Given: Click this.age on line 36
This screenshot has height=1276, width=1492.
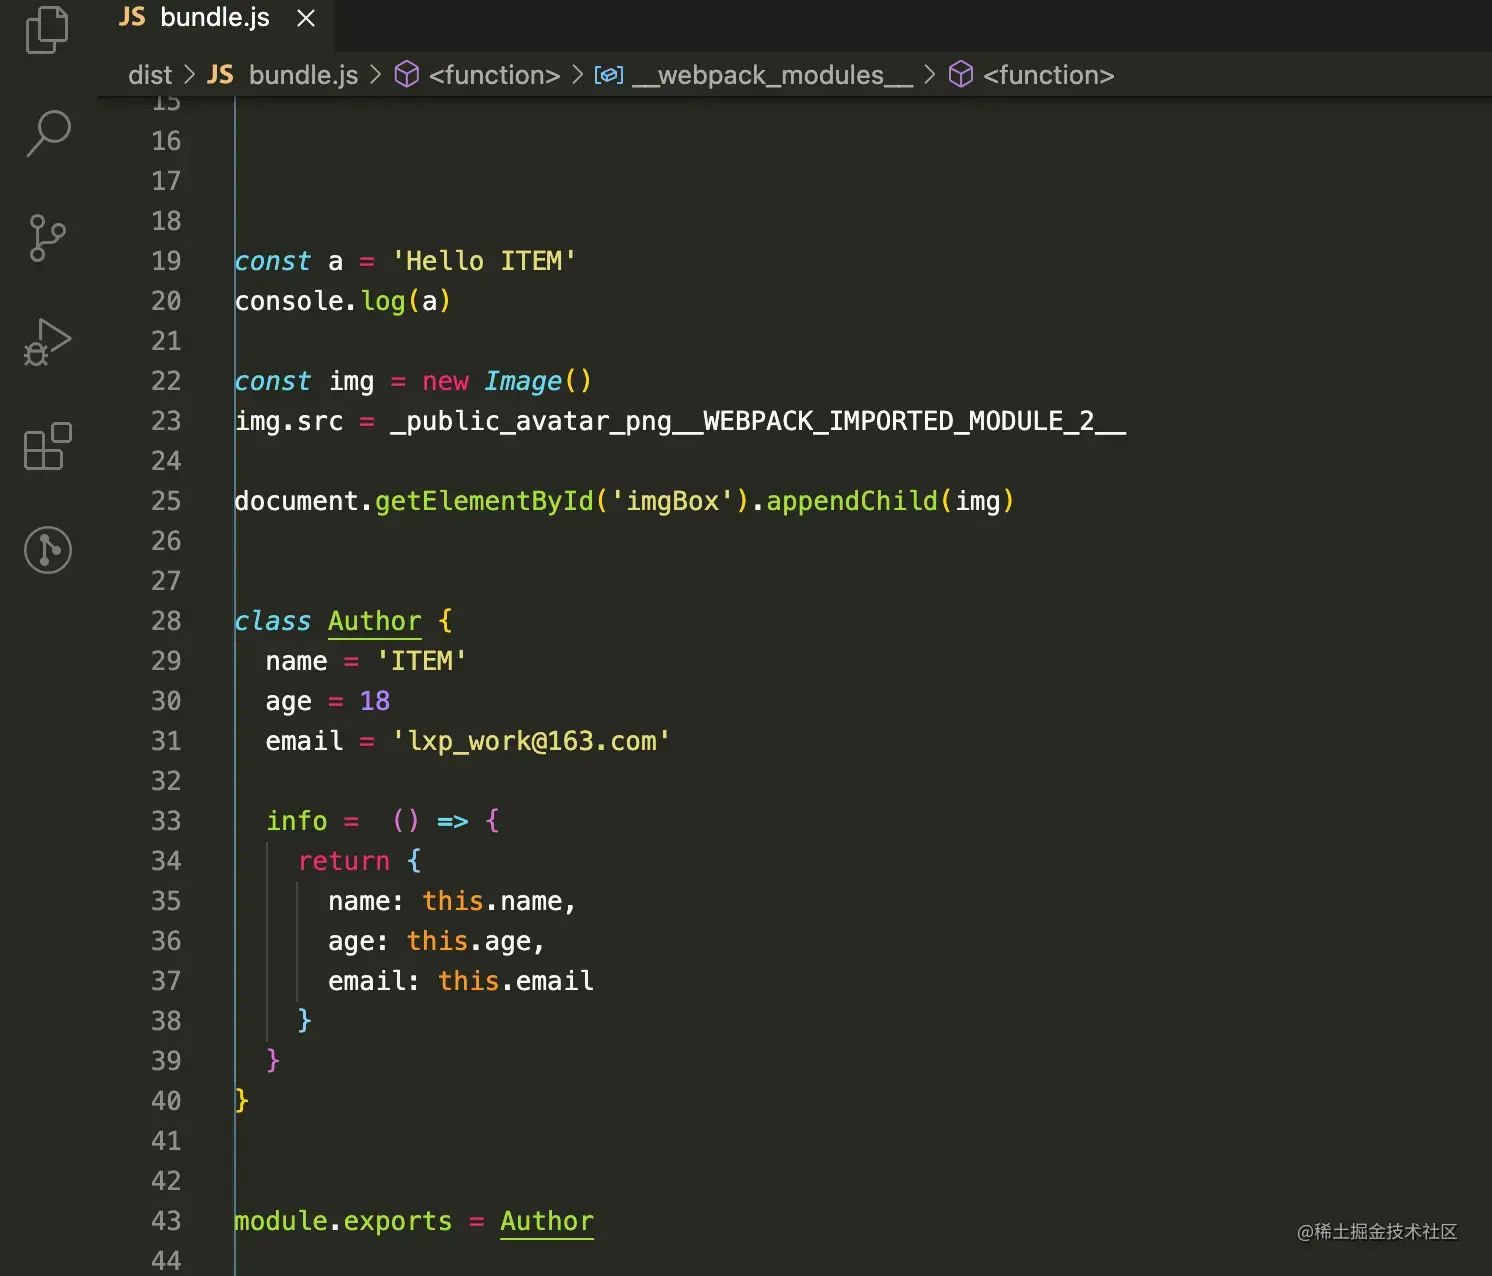Looking at the screenshot, I should point(469,941).
